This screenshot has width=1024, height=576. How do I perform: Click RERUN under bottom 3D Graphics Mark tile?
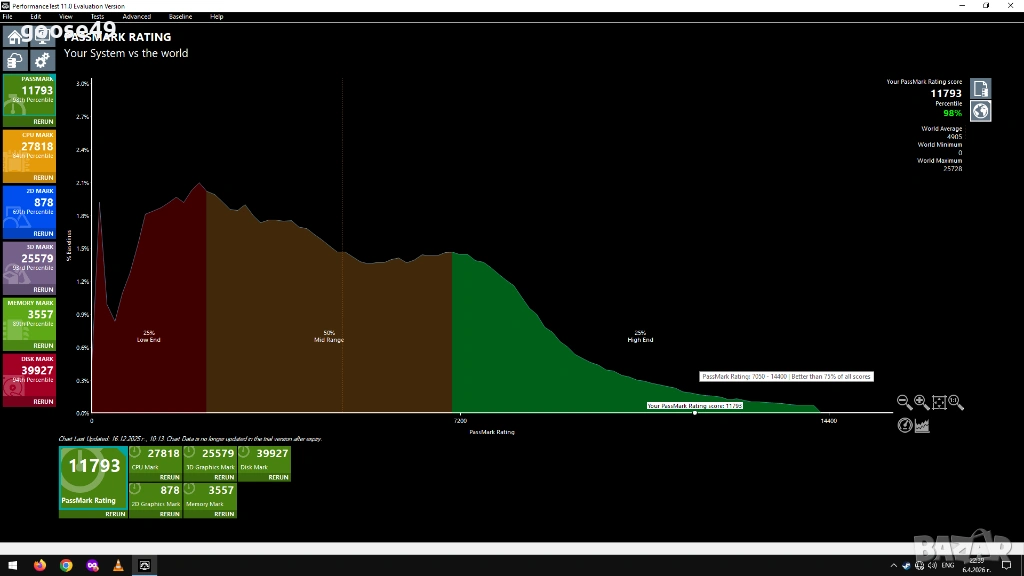point(224,477)
